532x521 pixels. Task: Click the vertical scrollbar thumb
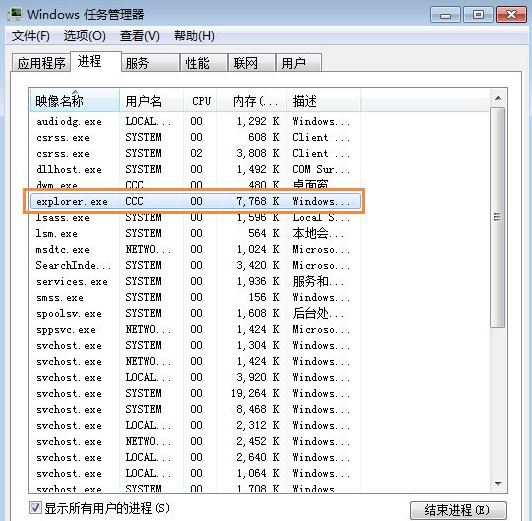tap(498, 217)
